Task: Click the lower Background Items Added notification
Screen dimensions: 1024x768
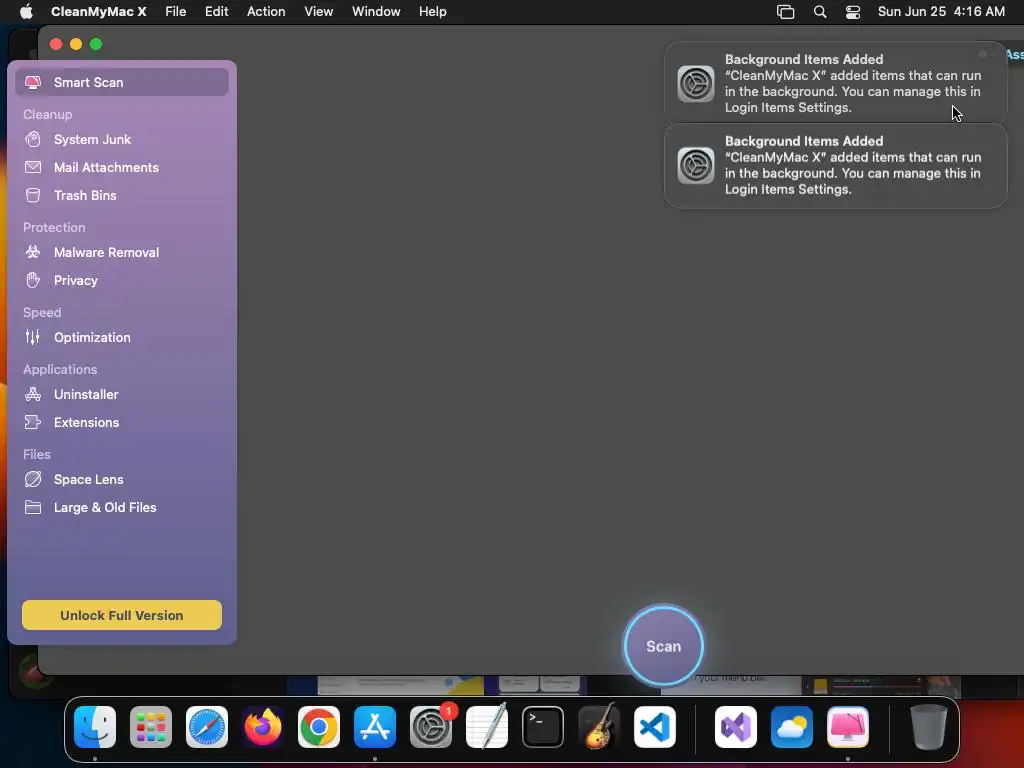Action: [x=835, y=166]
